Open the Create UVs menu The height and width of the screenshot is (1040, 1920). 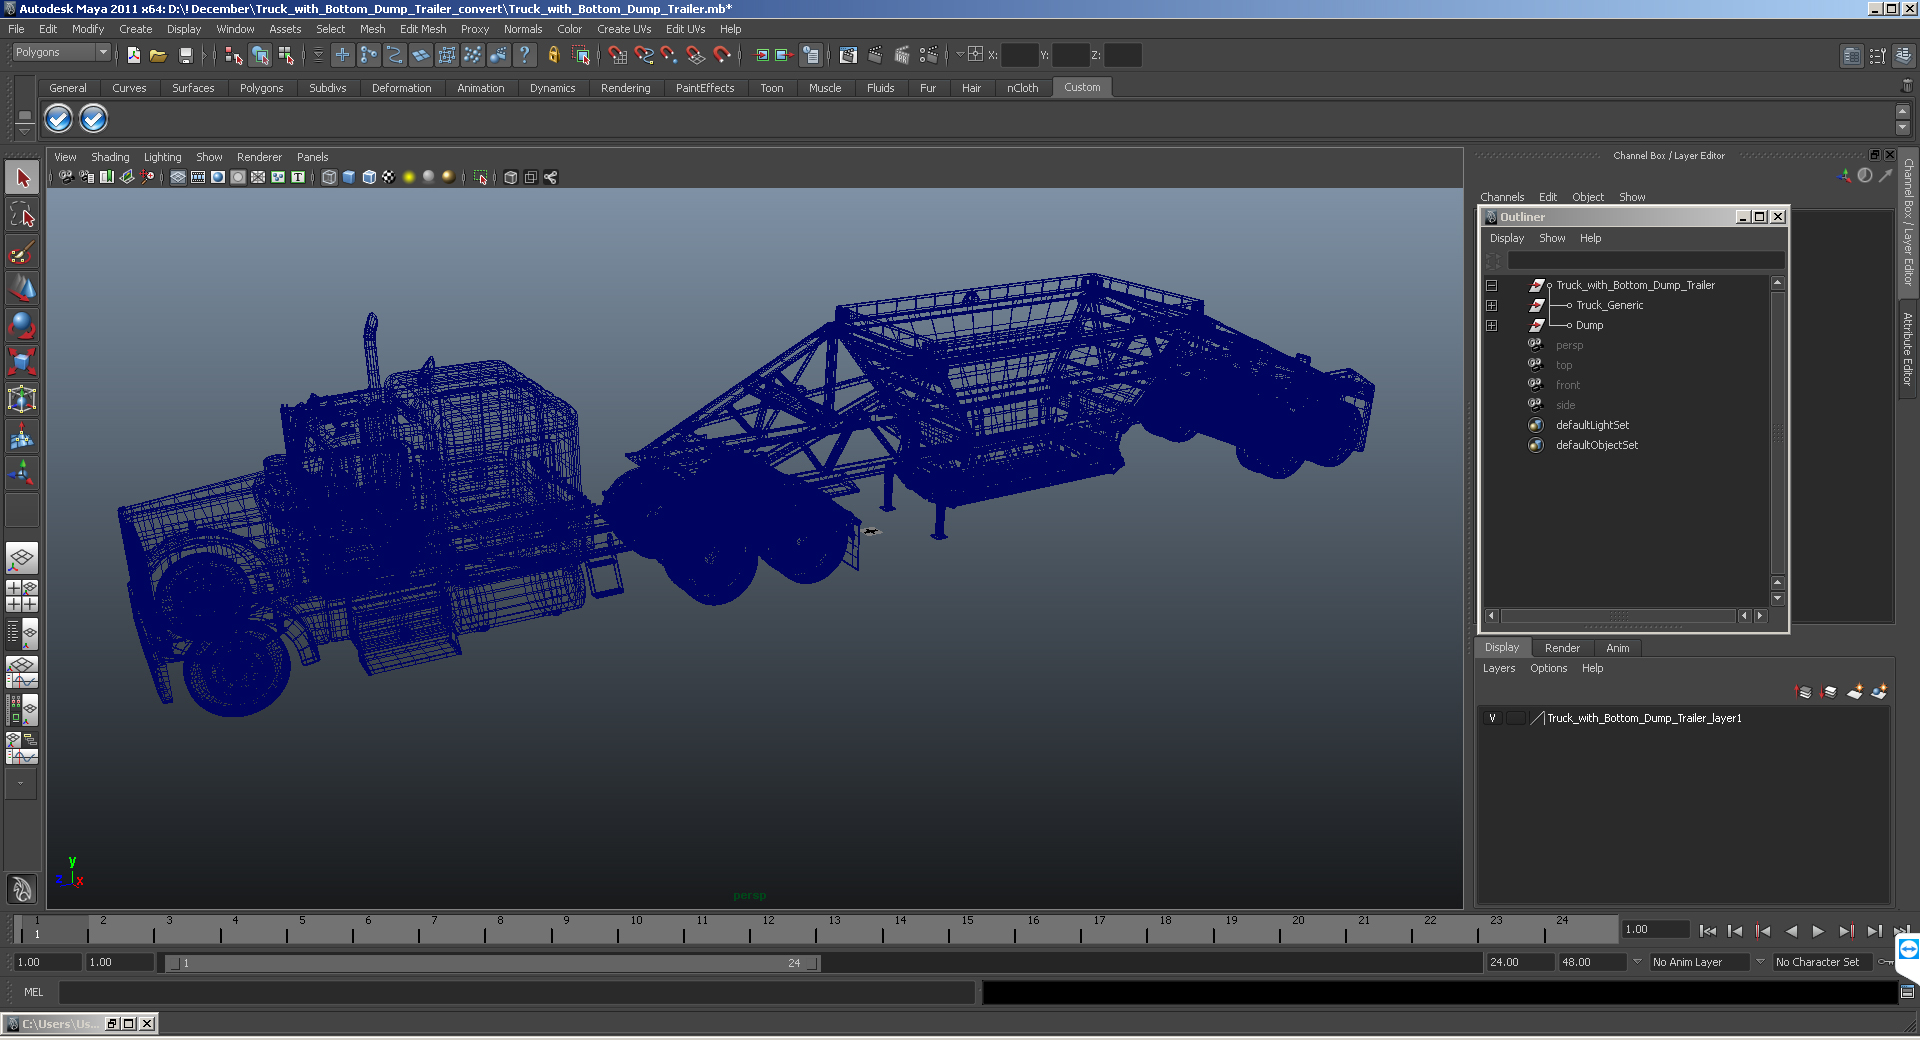[624, 29]
